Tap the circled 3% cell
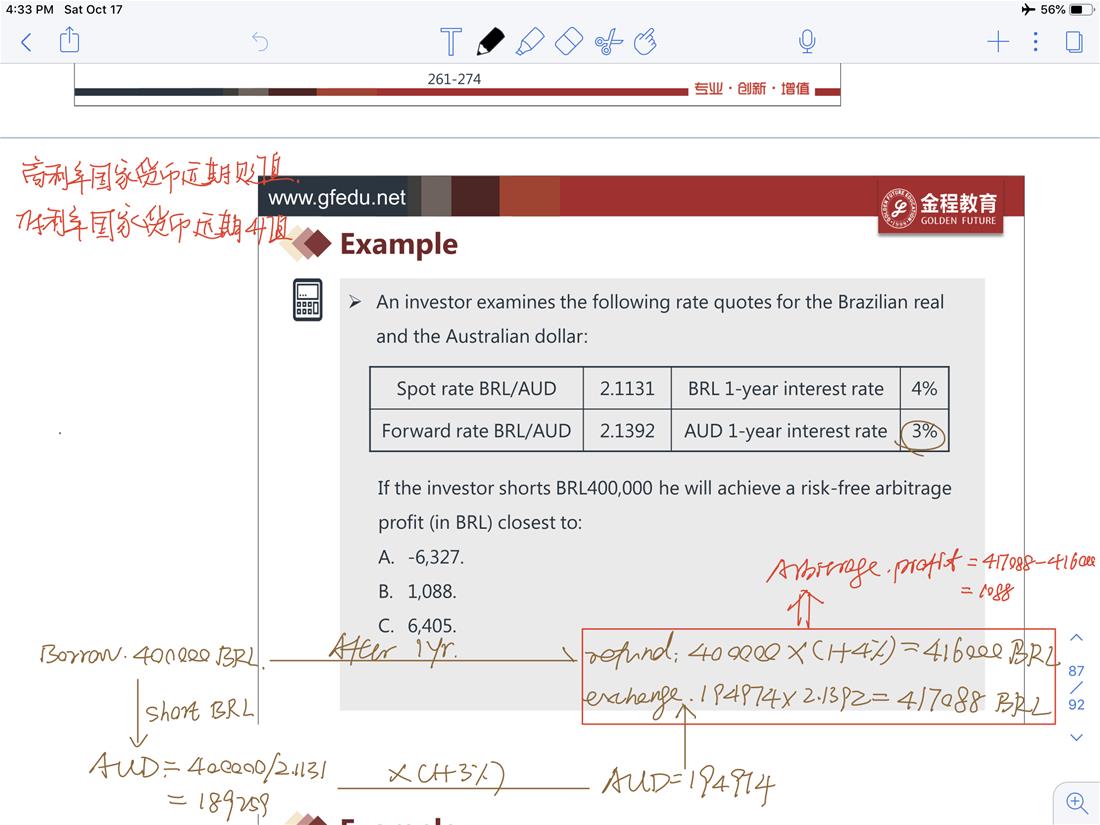 tap(924, 431)
